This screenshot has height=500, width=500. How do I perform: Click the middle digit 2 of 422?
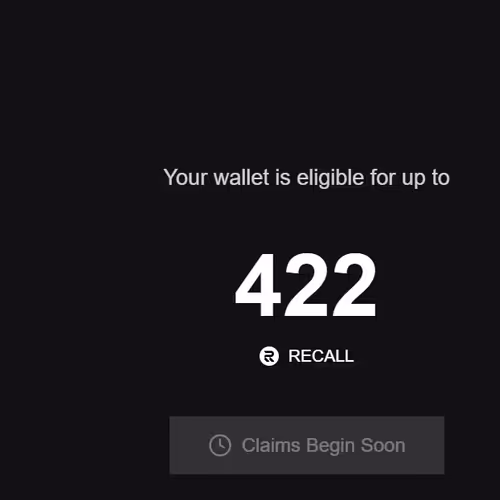click(306, 284)
